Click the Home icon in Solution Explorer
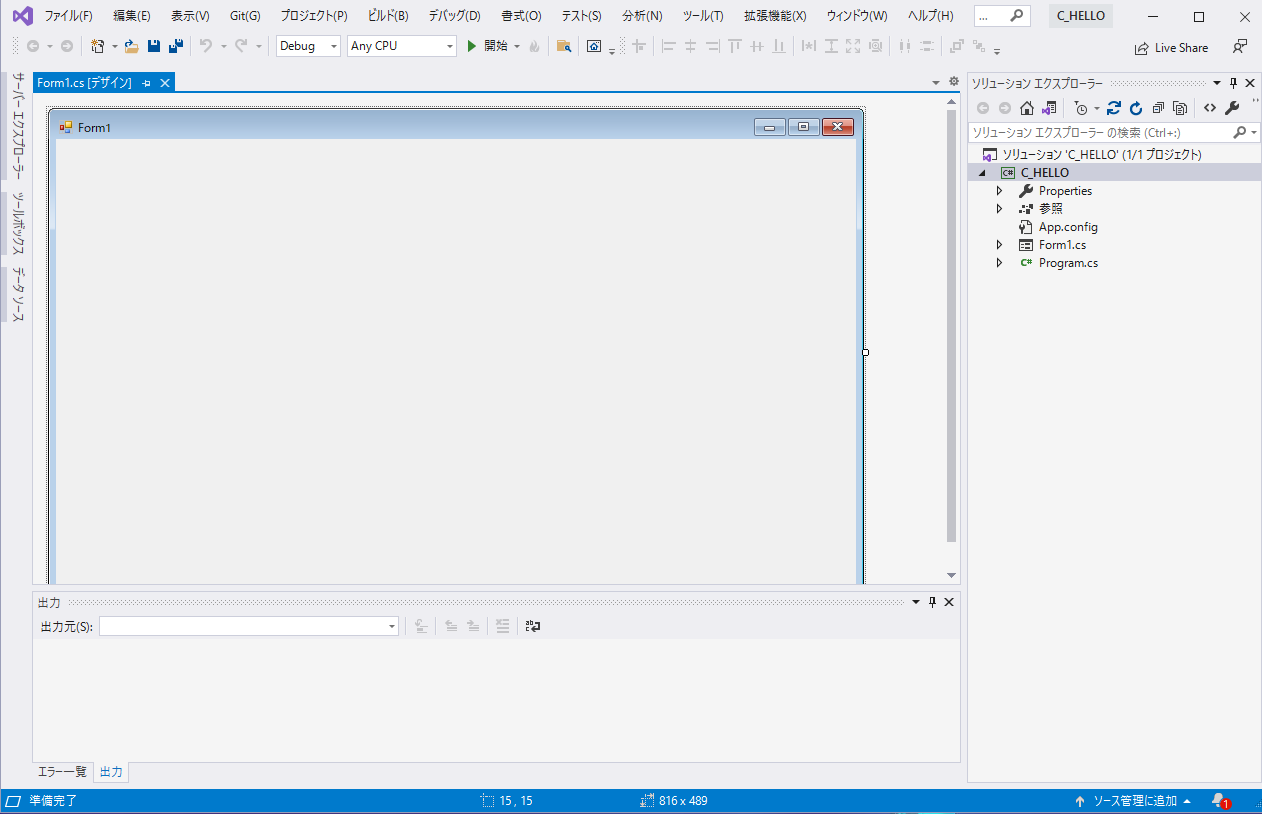1262x814 pixels. [x=1027, y=108]
